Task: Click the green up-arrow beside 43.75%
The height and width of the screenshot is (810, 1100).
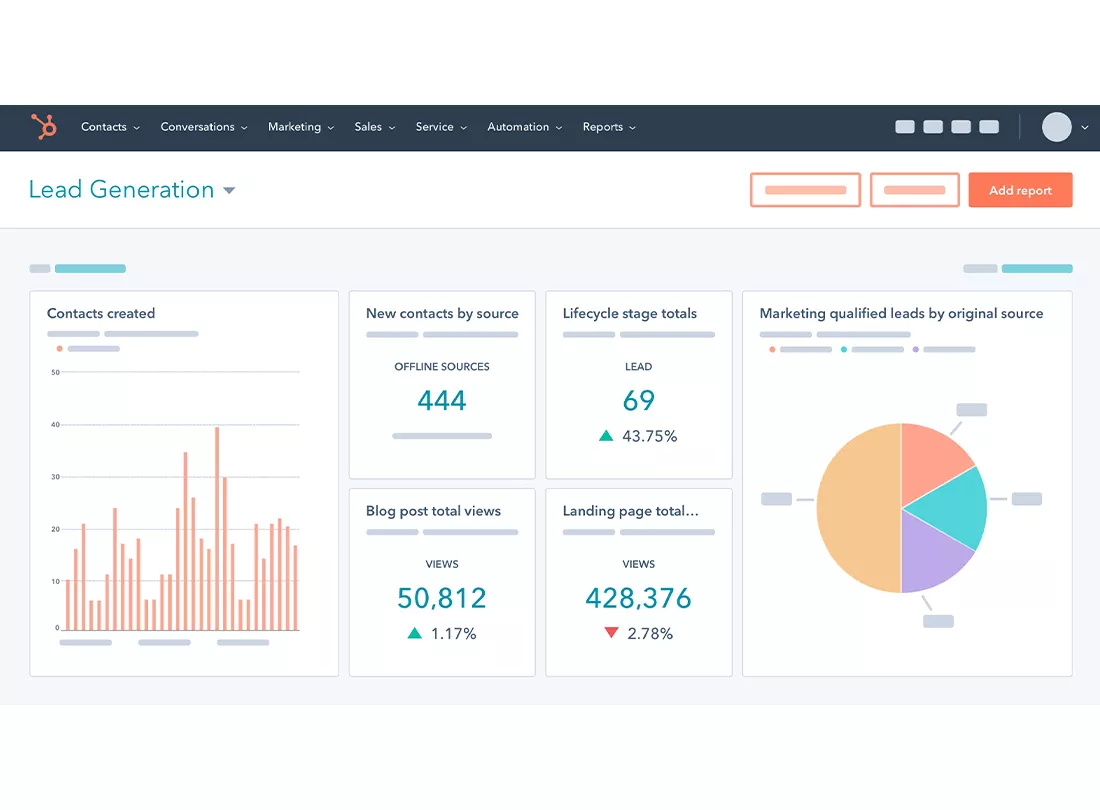Action: [606, 436]
